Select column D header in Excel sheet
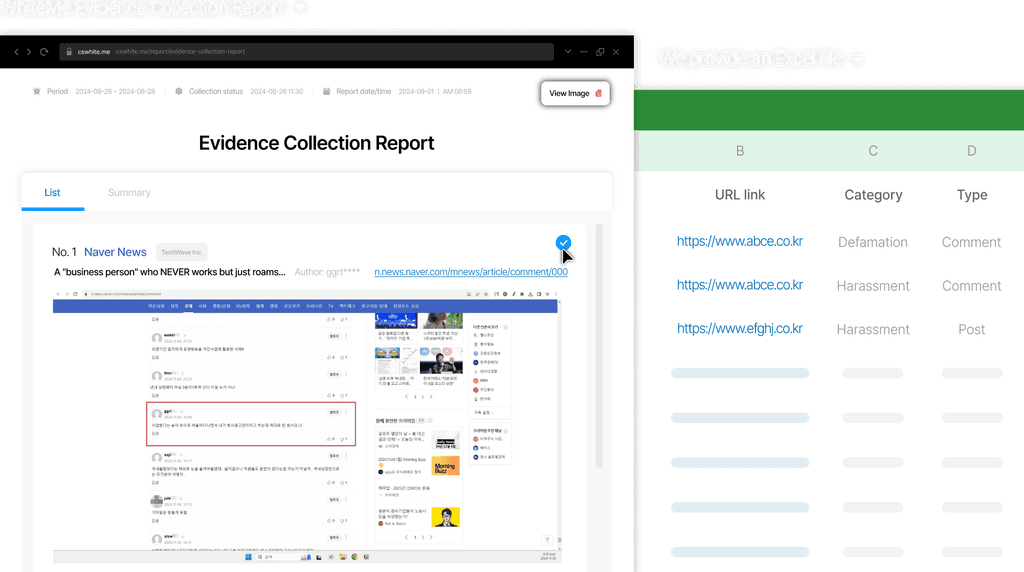 pos(972,151)
